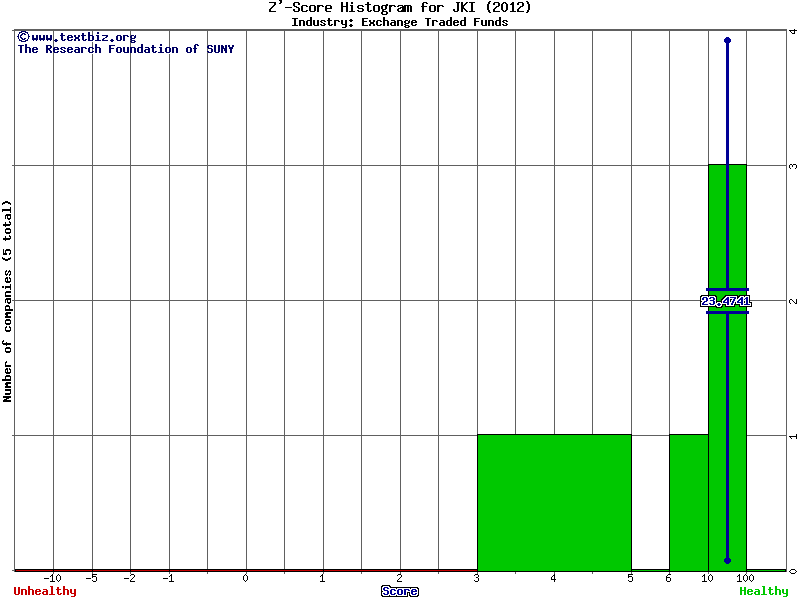Click the www.textbiz.org copyright text

[77, 37]
